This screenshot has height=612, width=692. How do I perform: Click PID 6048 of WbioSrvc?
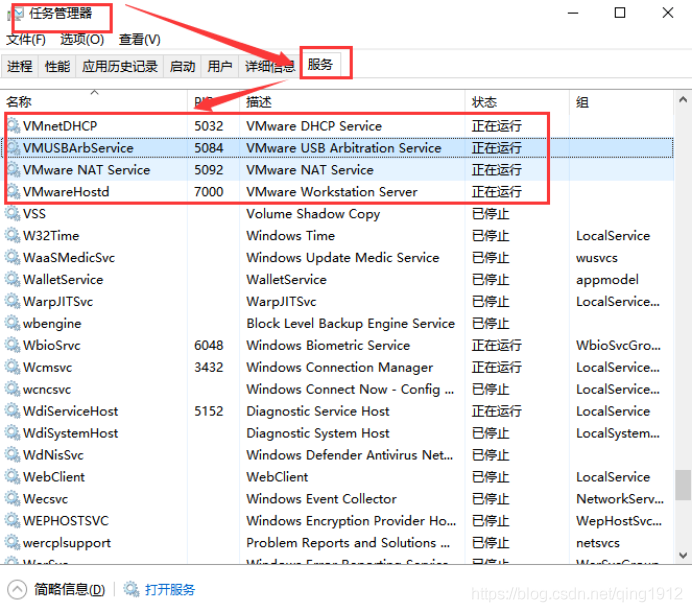click(x=209, y=345)
